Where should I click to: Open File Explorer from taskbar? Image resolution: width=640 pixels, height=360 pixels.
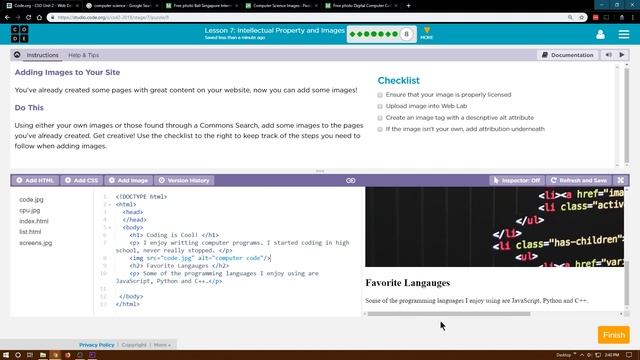(x=42, y=355)
